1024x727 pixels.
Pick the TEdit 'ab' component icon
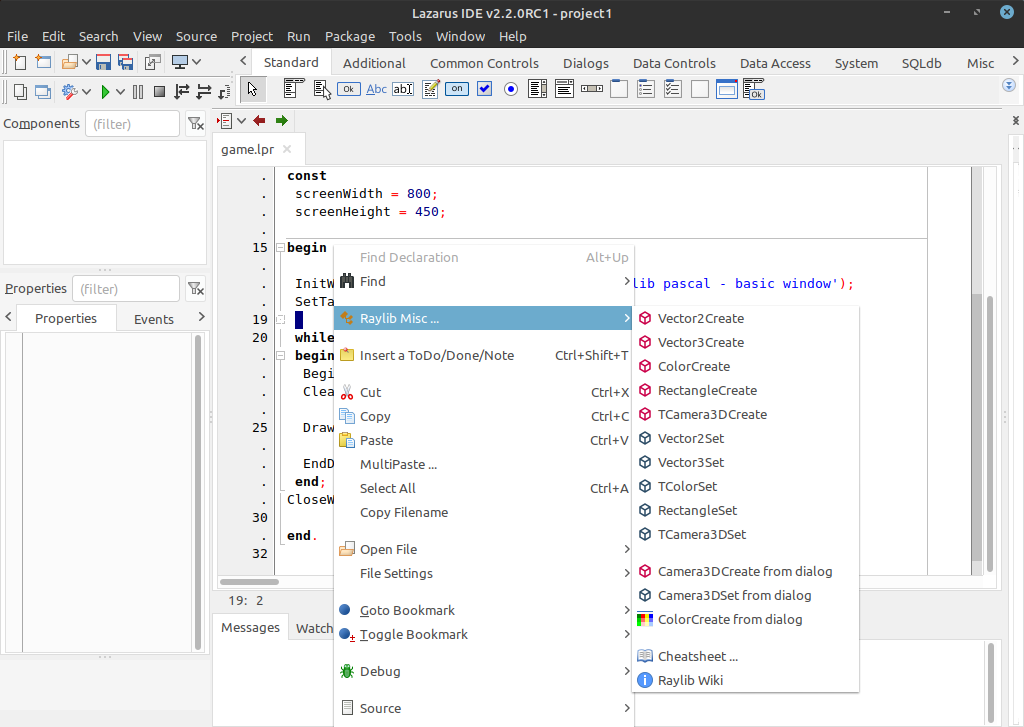tap(403, 89)
